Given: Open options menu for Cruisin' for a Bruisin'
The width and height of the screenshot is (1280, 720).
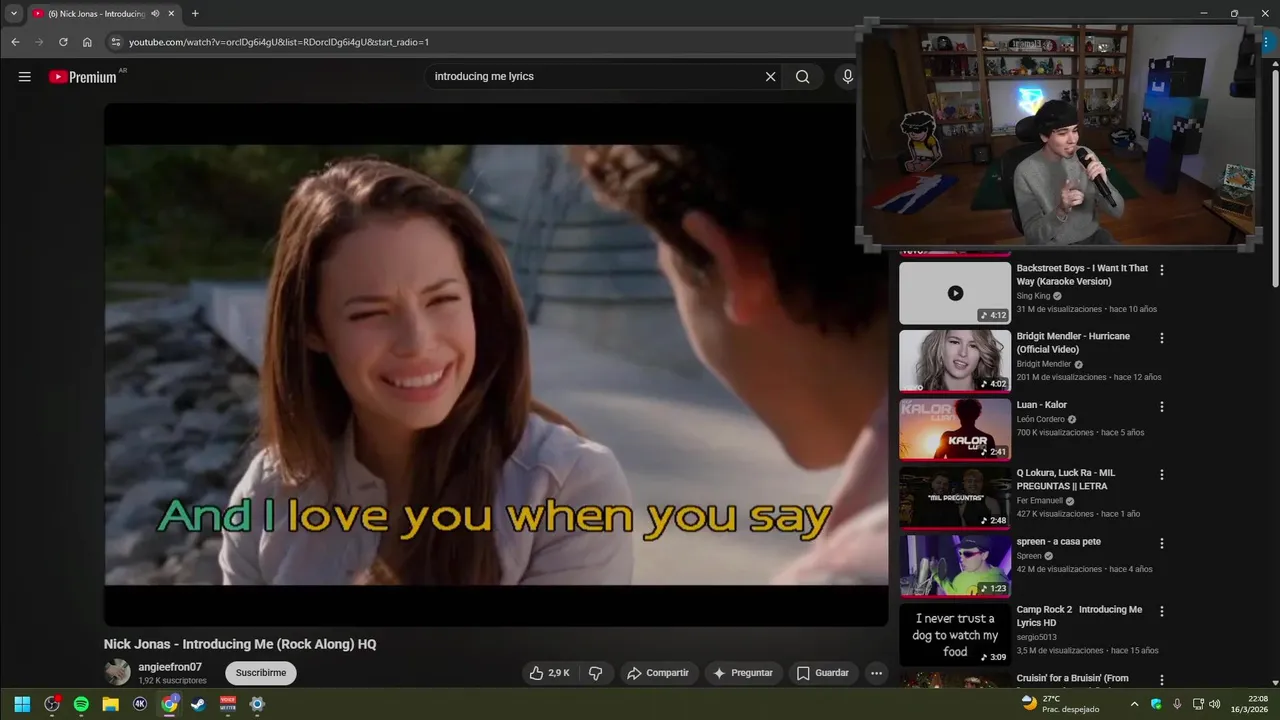Looking at the screenshot, I should click(1162, 680).
